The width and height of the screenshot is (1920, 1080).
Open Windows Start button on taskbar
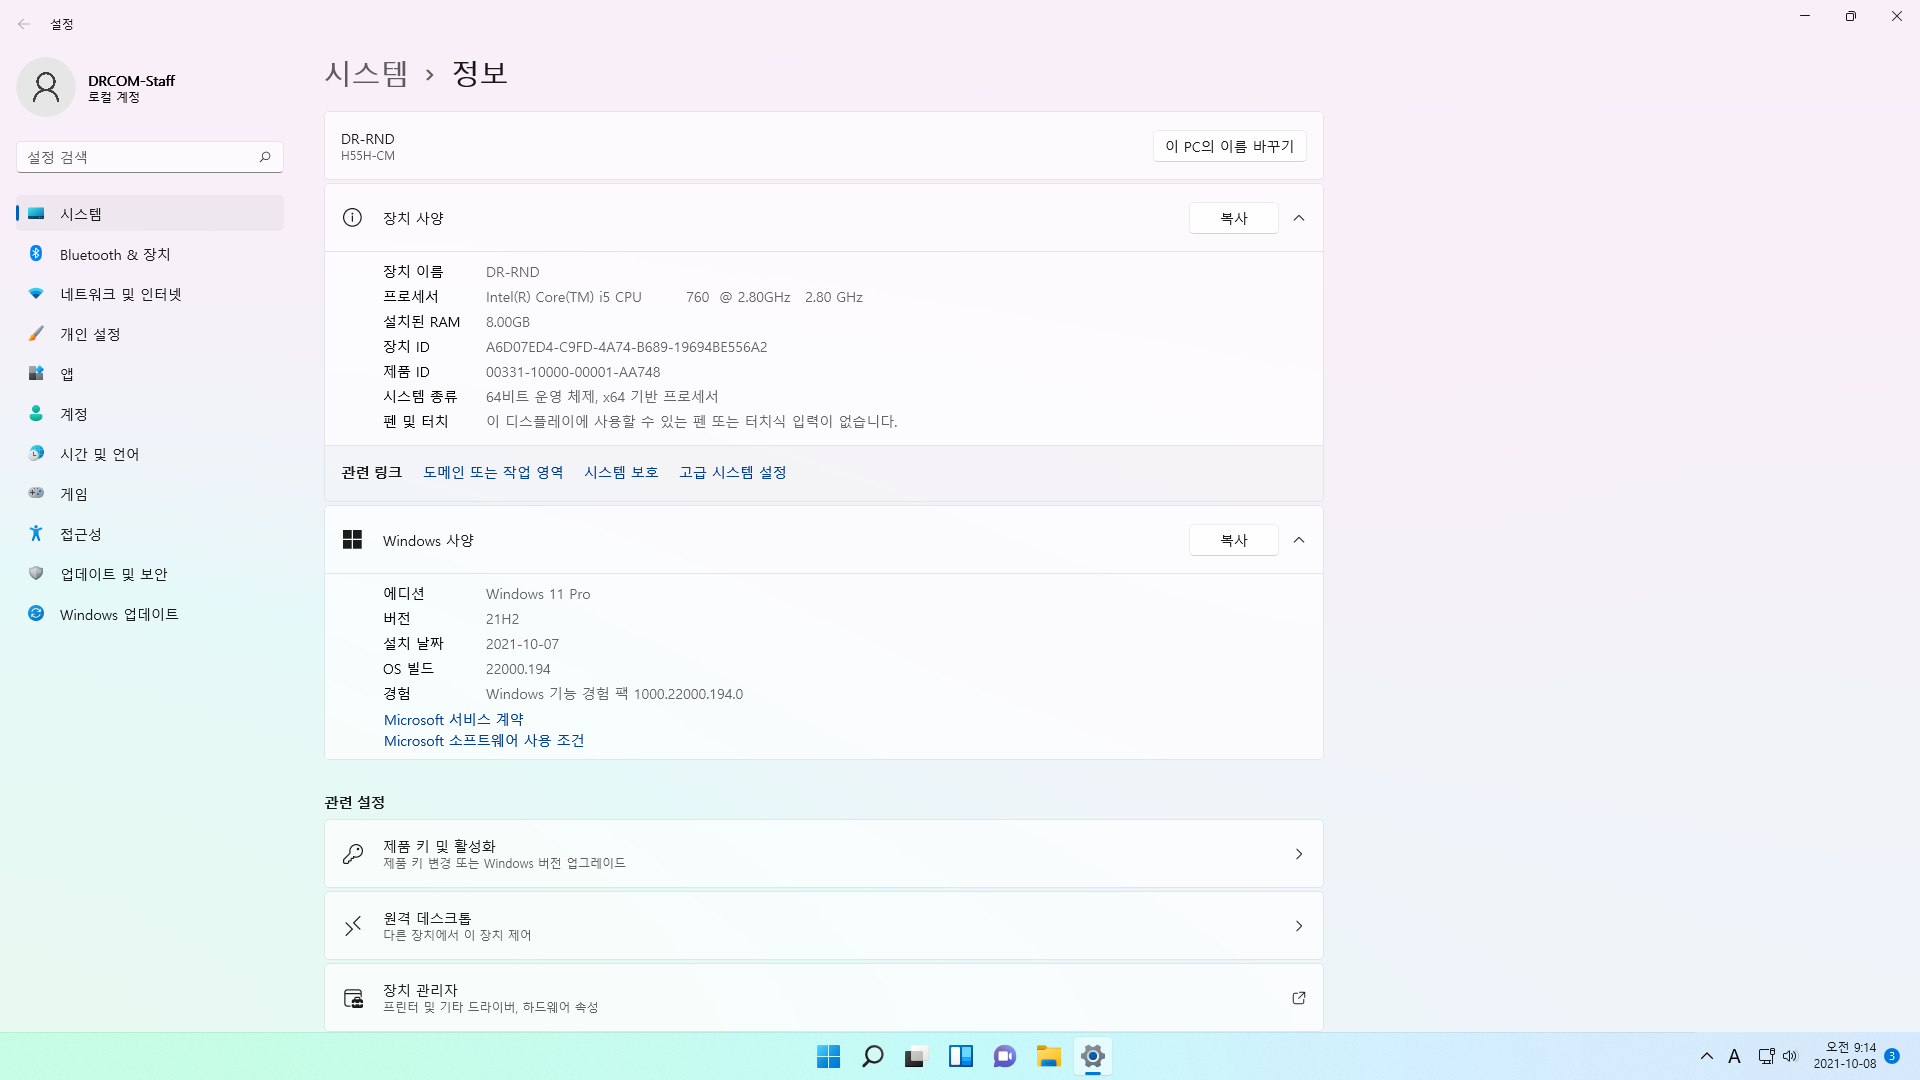click(828, 1056)
